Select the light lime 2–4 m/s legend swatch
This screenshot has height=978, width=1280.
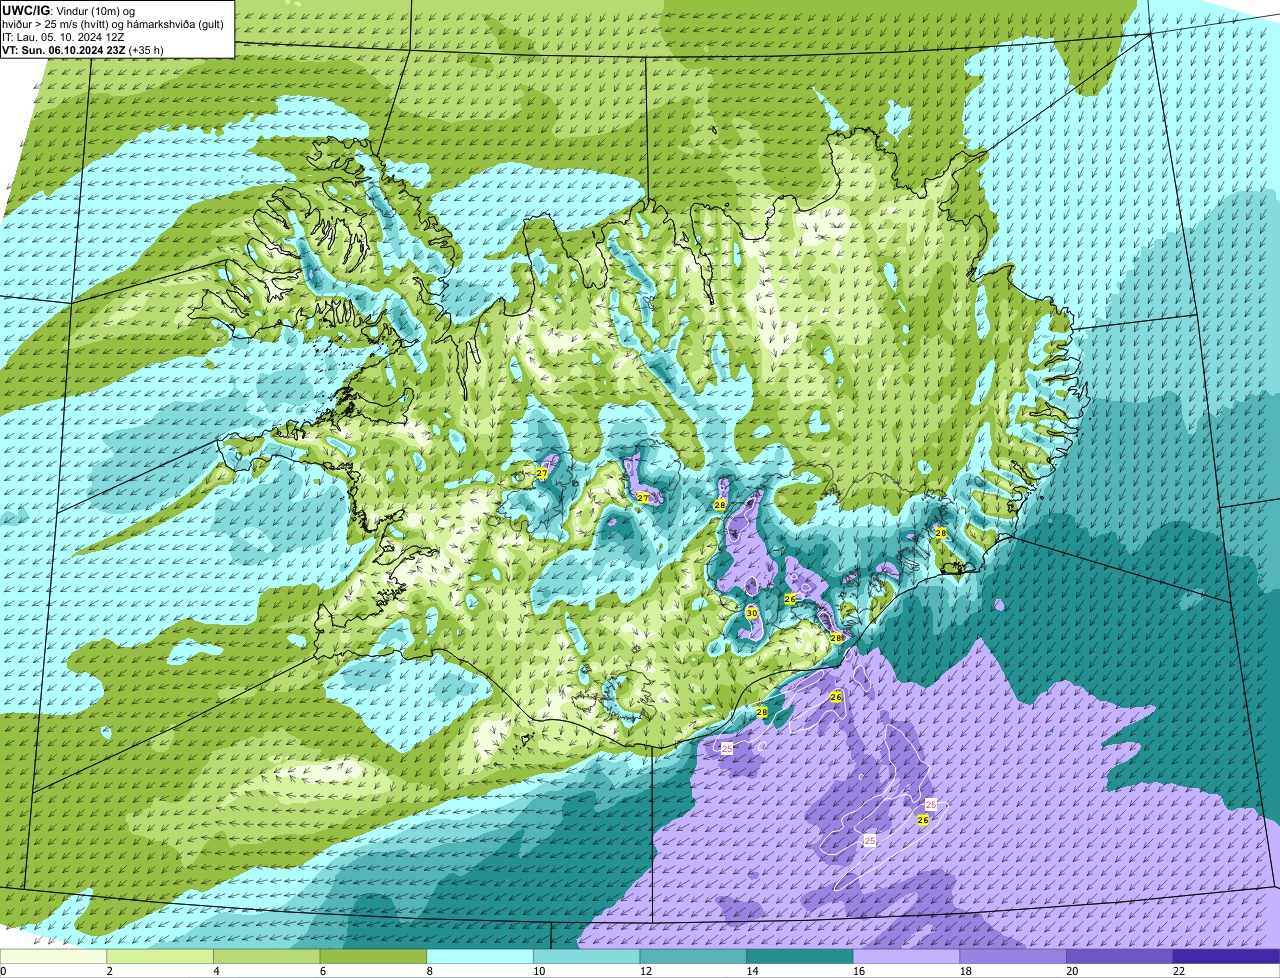[x=160, y=956]
